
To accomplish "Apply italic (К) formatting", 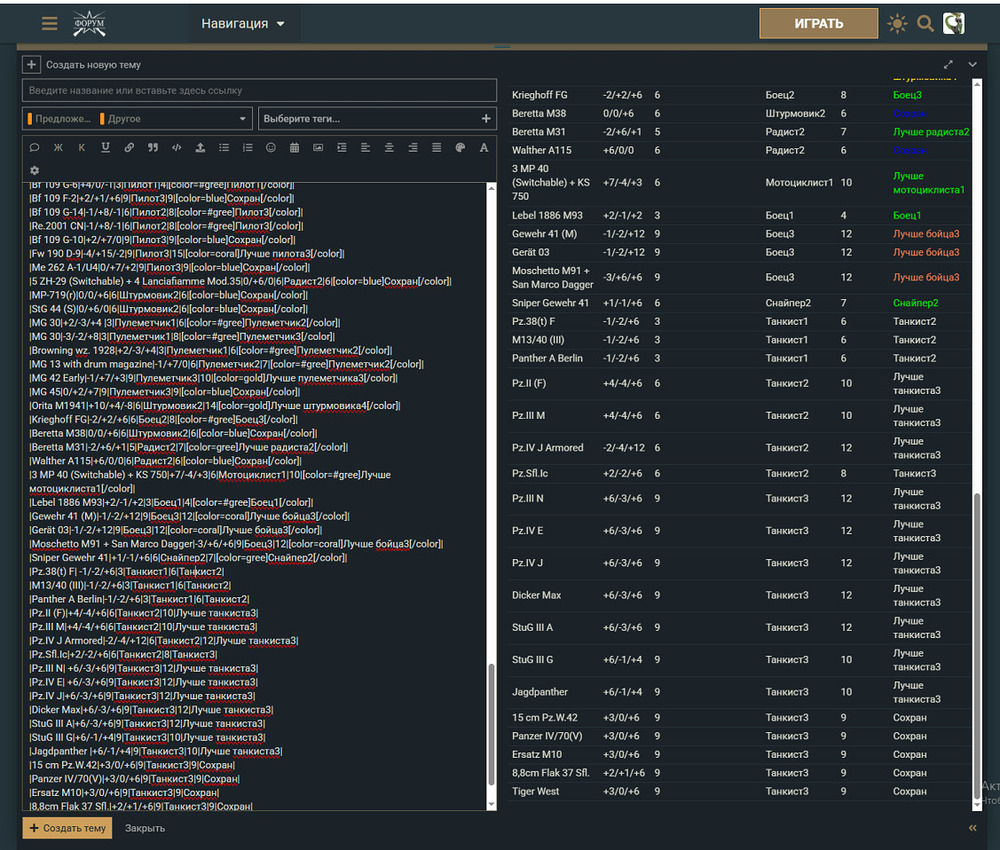I will (x=82, y=148).
